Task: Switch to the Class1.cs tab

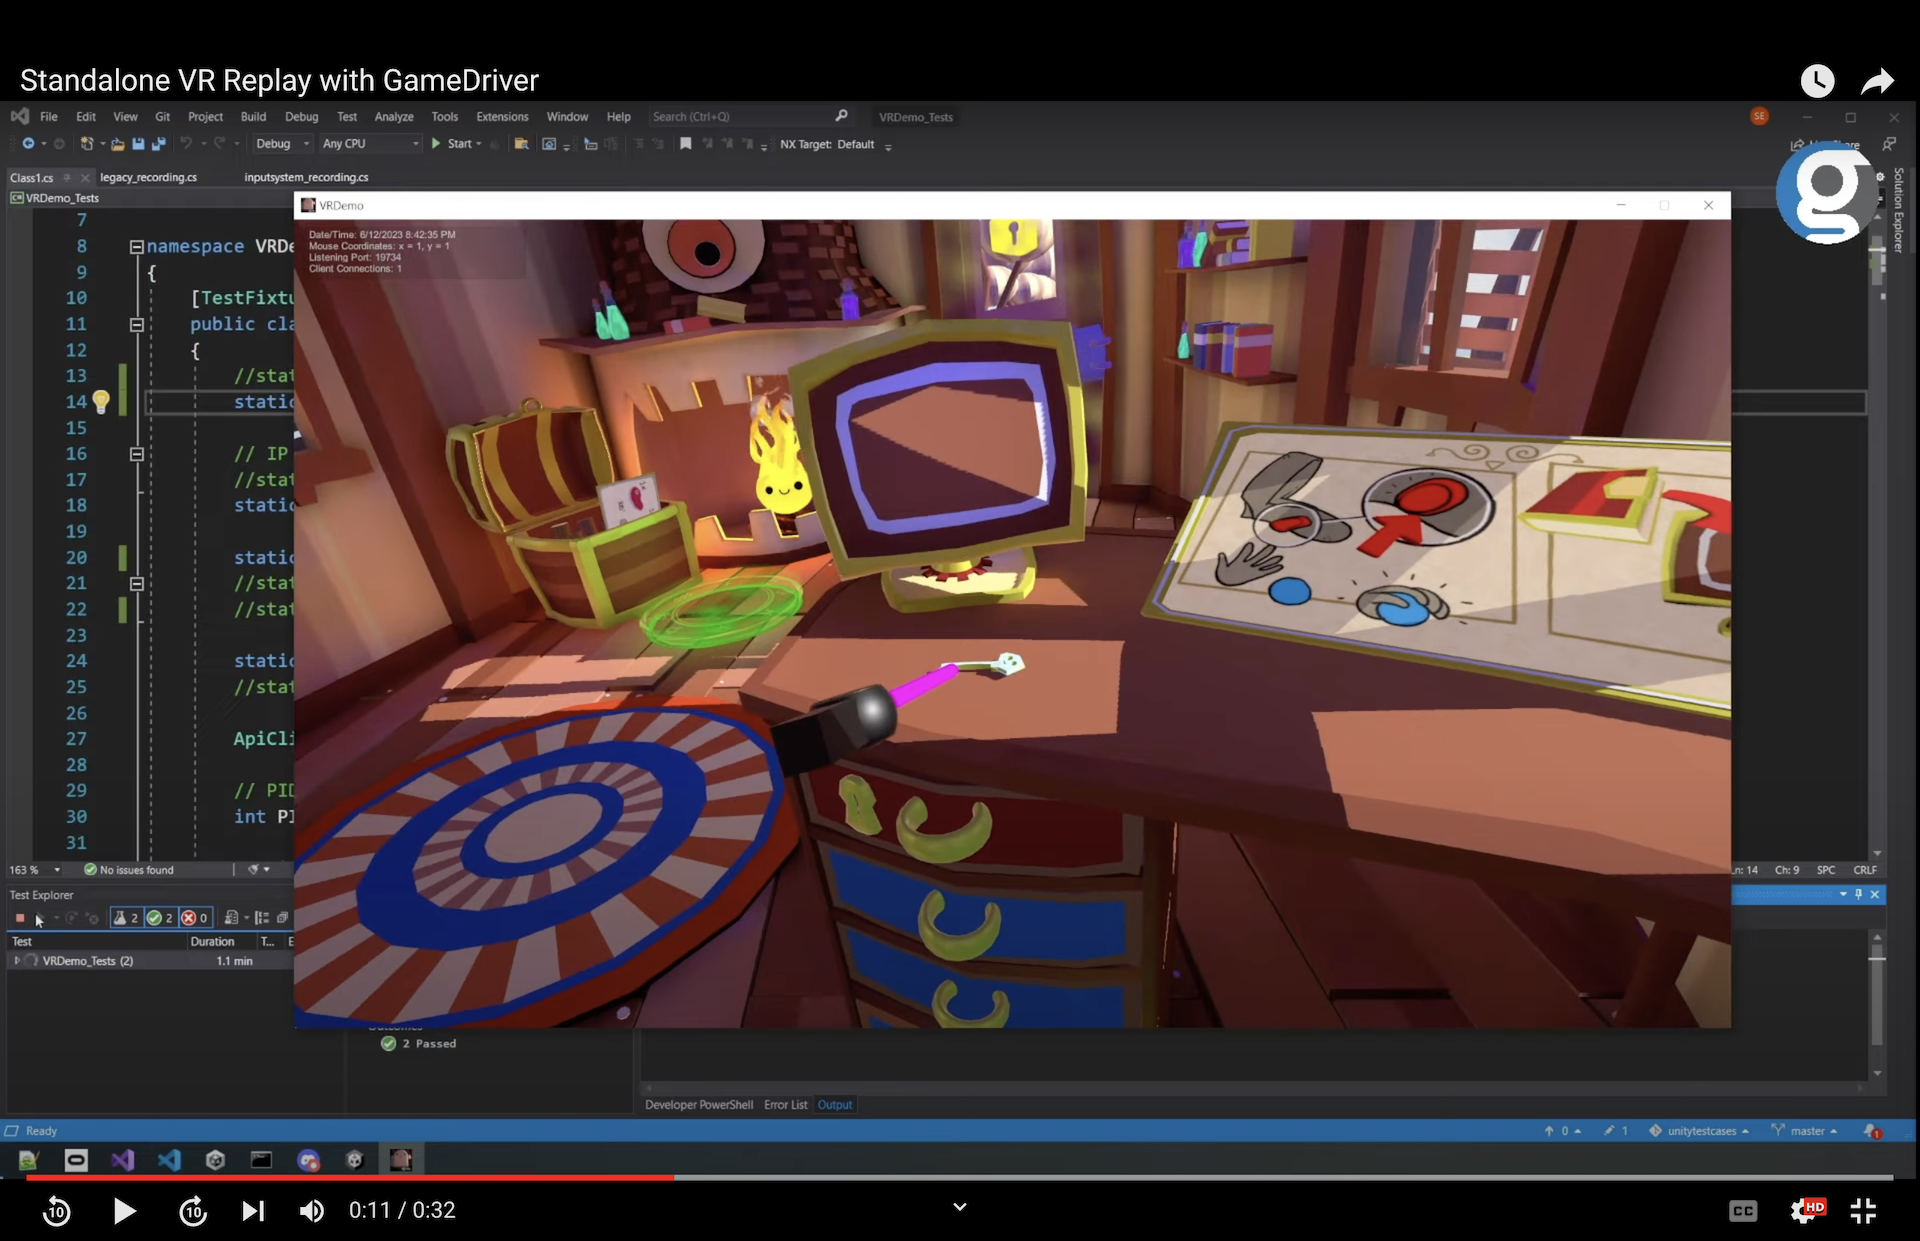Action: click(32, 177)
